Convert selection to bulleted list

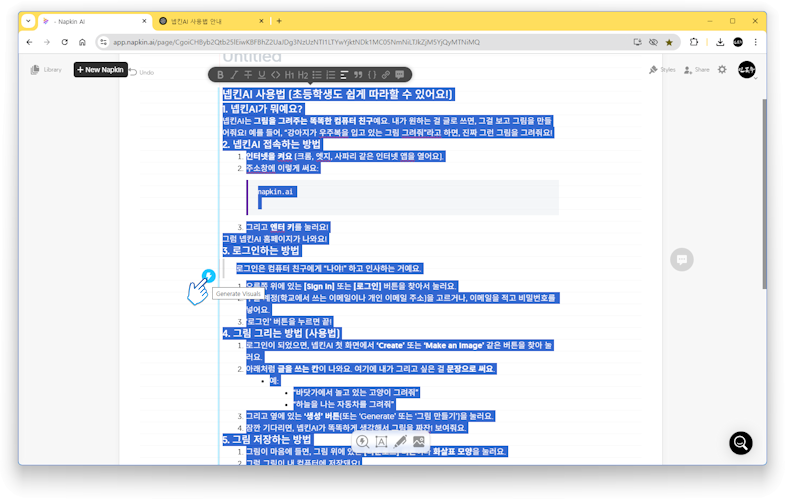317,75
